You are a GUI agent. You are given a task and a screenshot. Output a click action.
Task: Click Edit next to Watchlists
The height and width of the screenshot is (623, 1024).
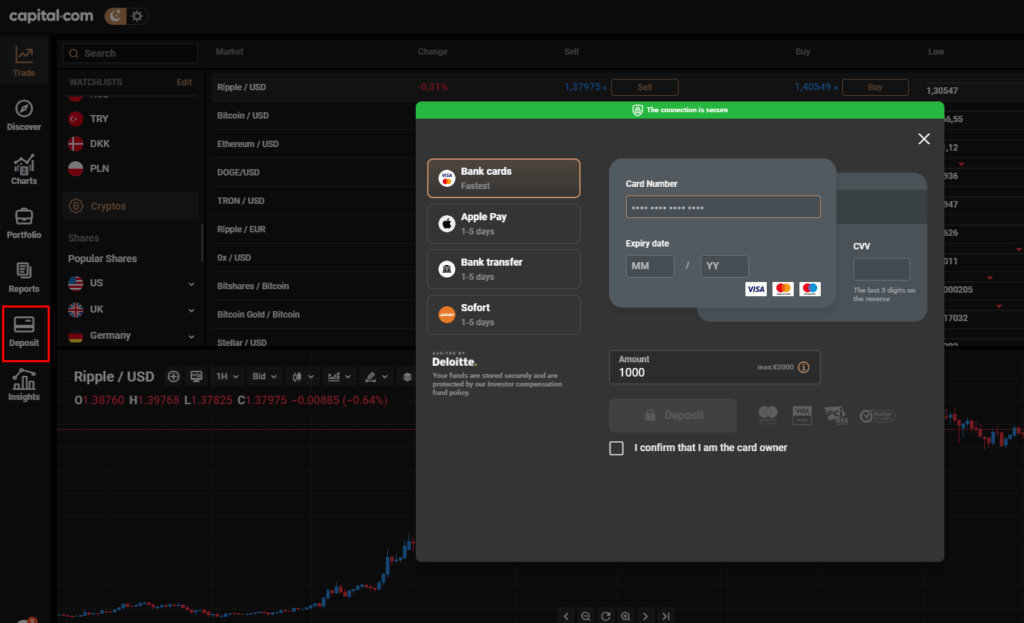point(184,82)
